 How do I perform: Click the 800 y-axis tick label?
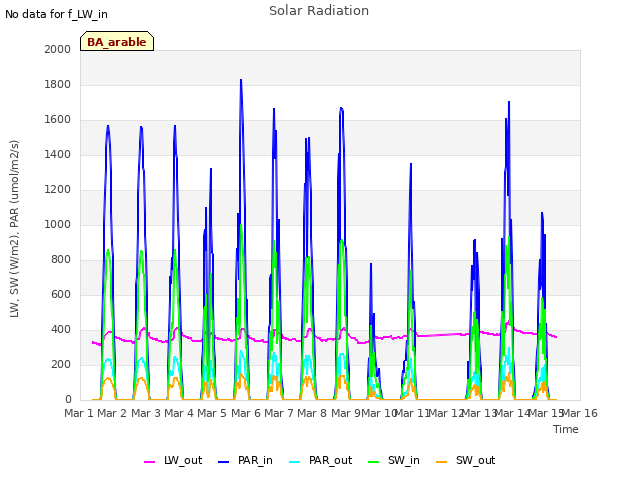tap(61, 260)
